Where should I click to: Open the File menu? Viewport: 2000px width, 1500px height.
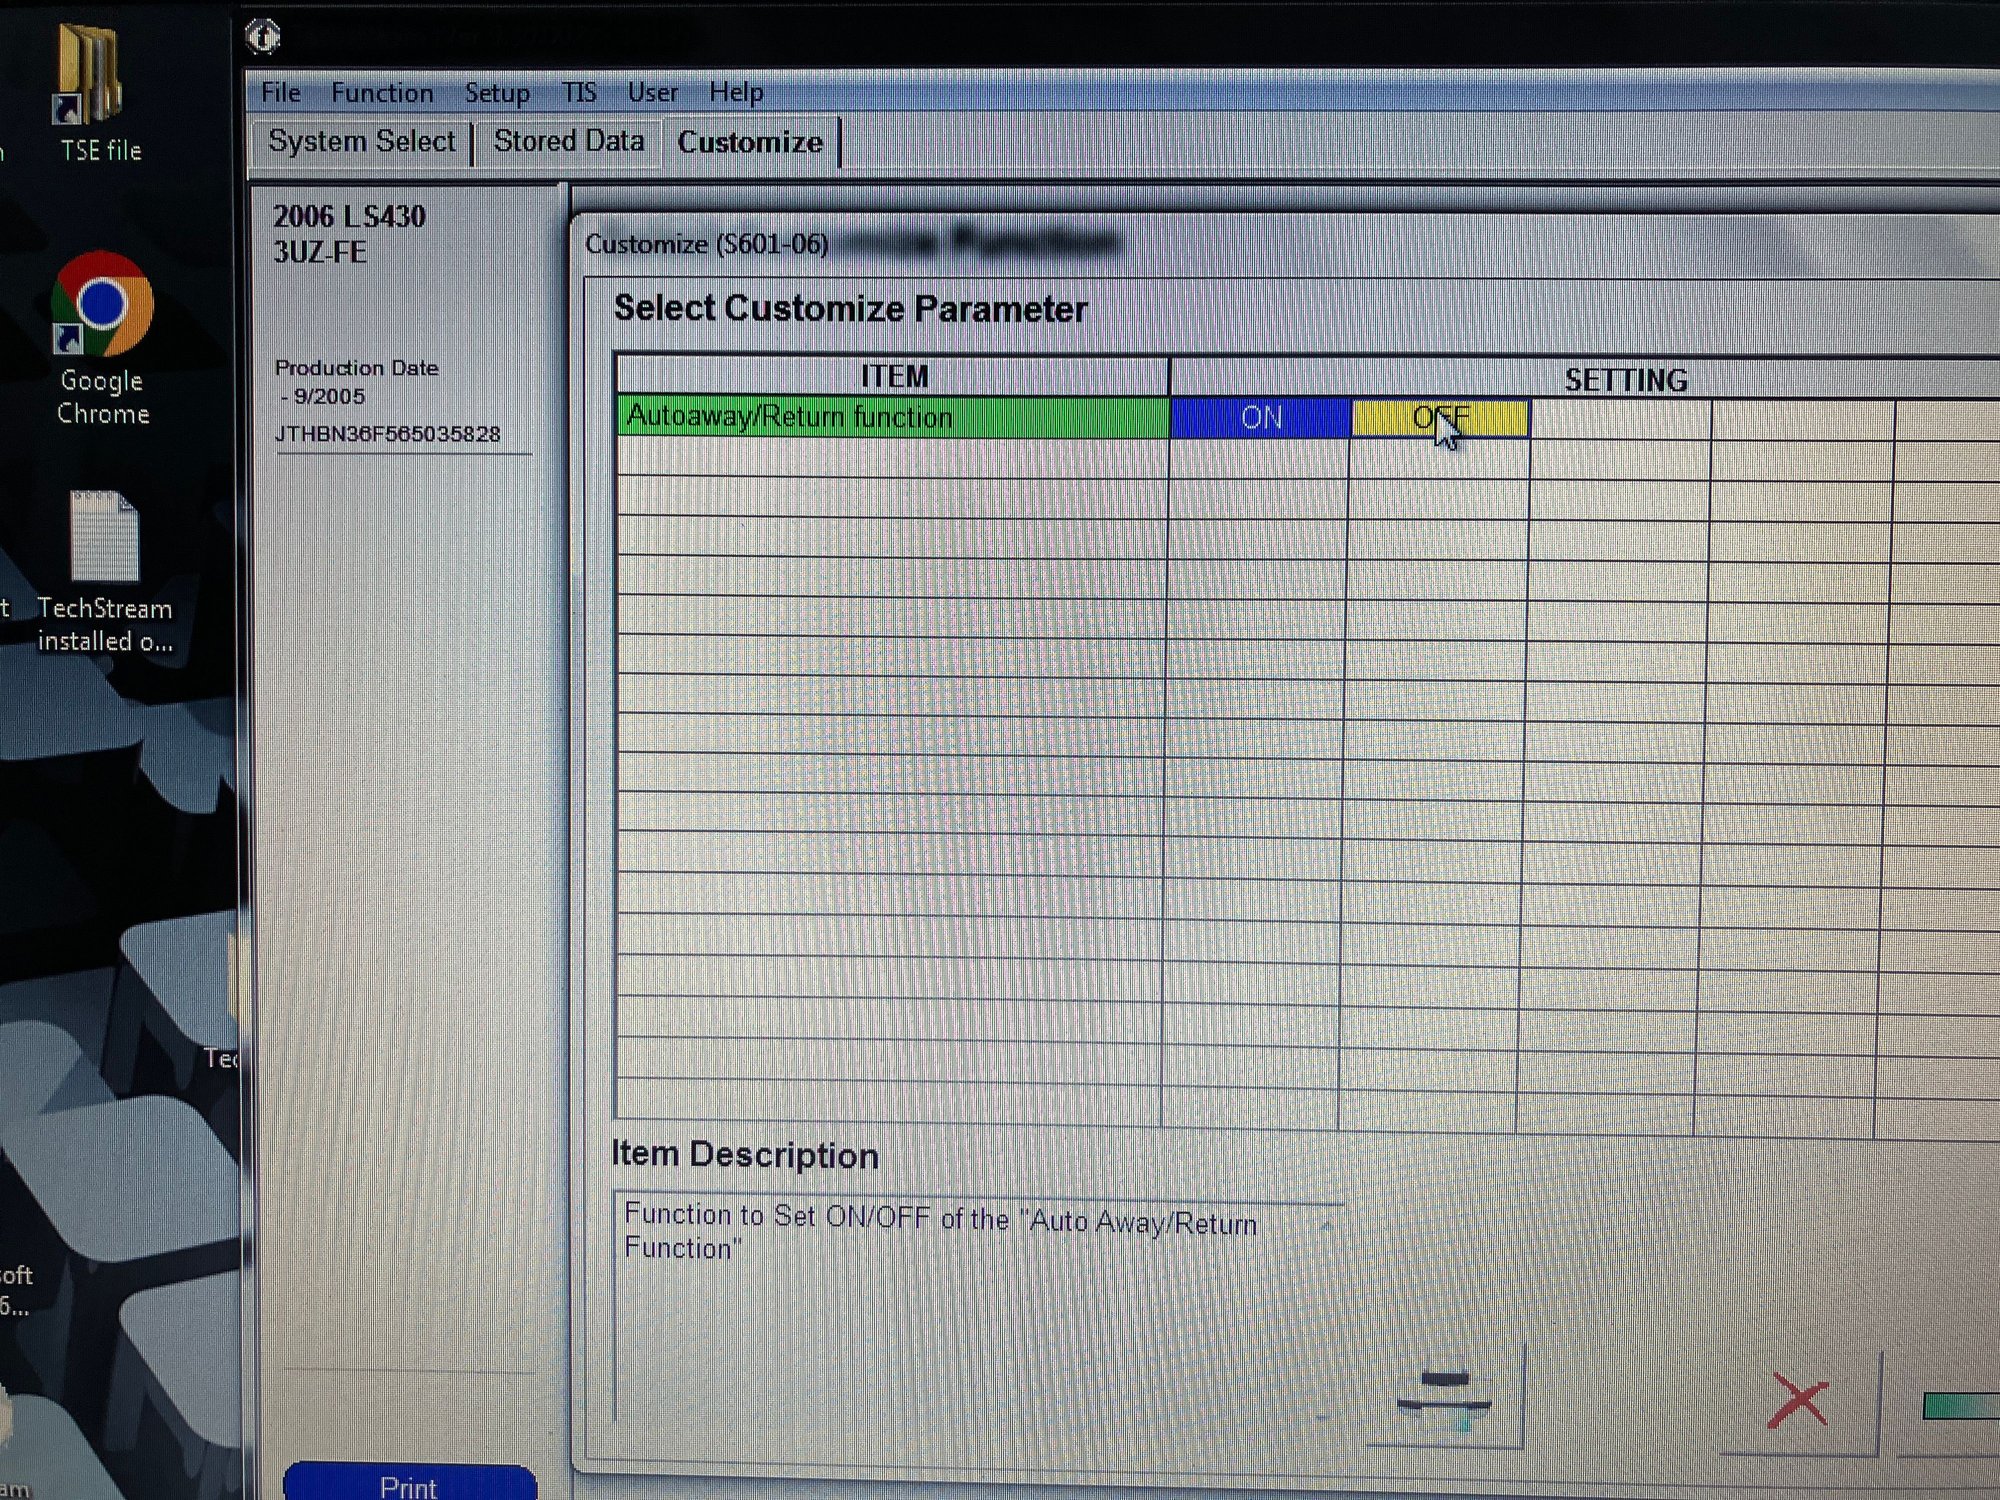pos(281,93)
